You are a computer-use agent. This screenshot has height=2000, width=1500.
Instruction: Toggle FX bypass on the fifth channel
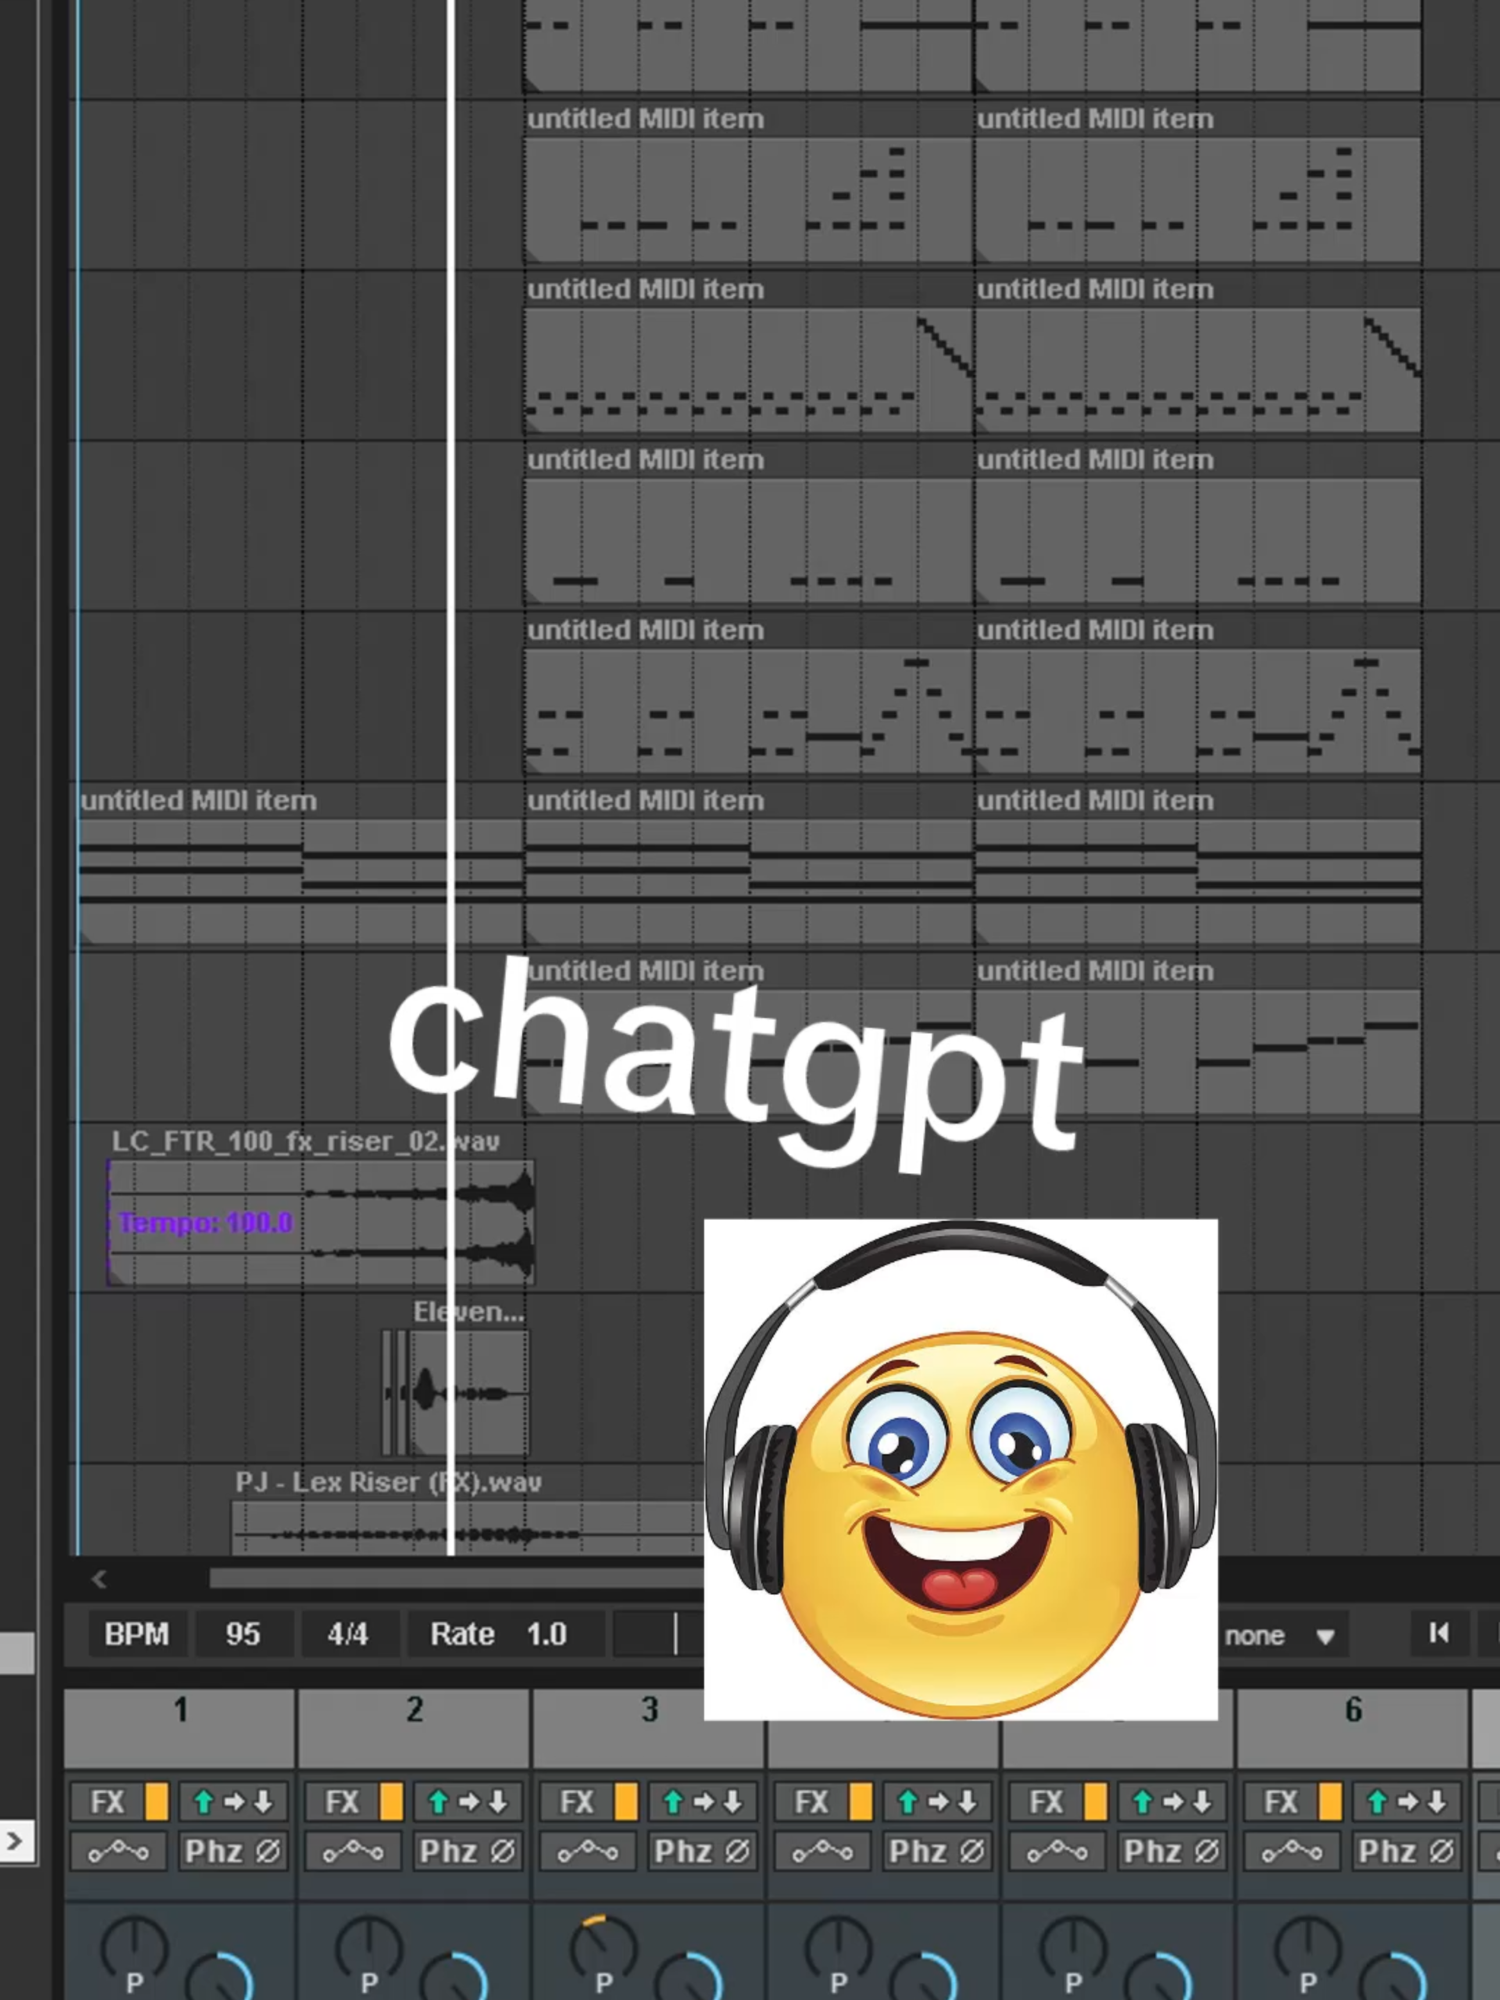pos(1096,1802)
